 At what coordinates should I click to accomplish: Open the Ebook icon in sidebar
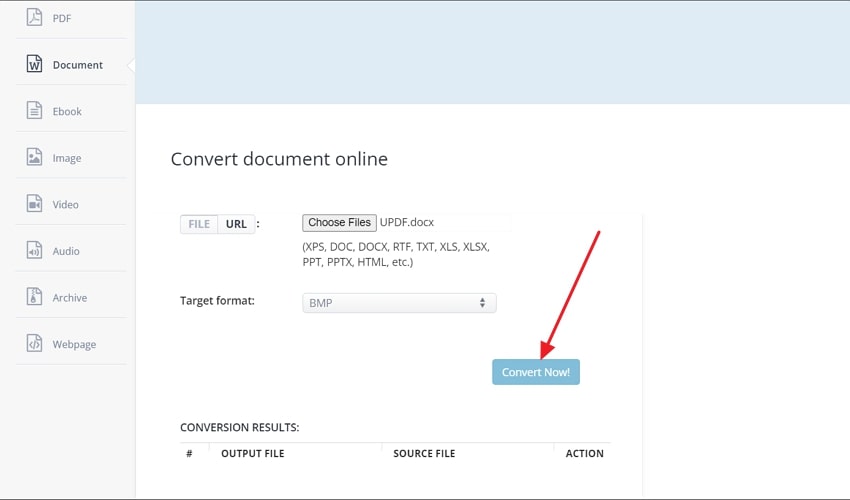coord(34,111)
